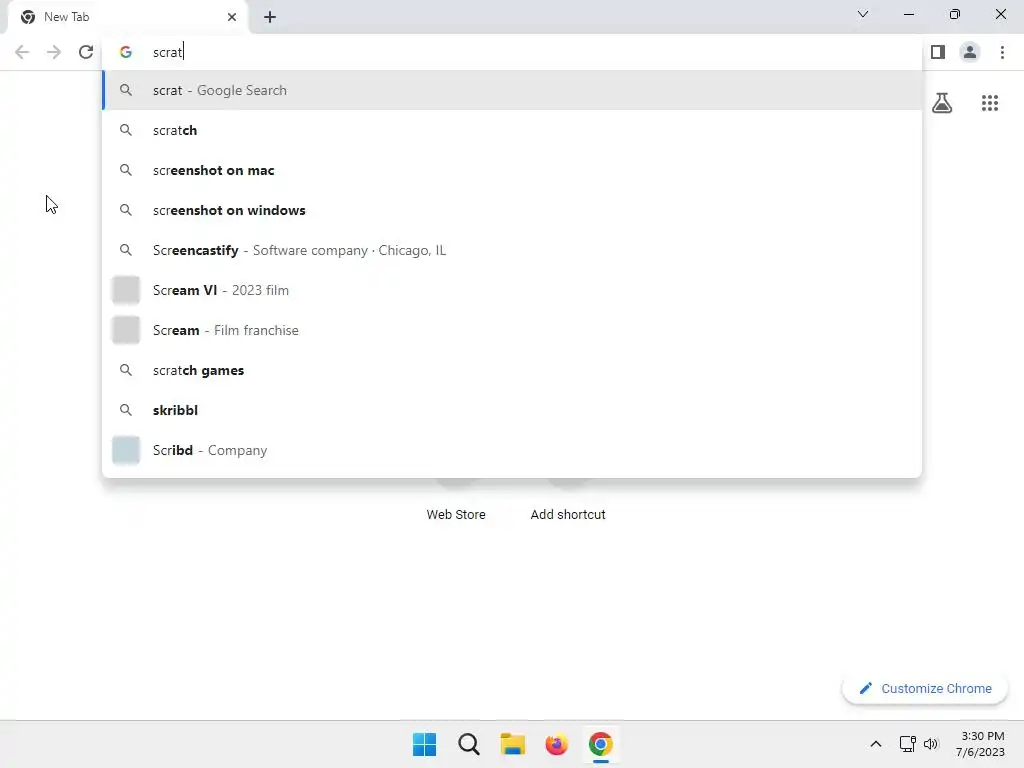Go back with the back arrow
The height and width of the screenshot is (768, 1024).
pyautogui.click(x=22, y=52)
